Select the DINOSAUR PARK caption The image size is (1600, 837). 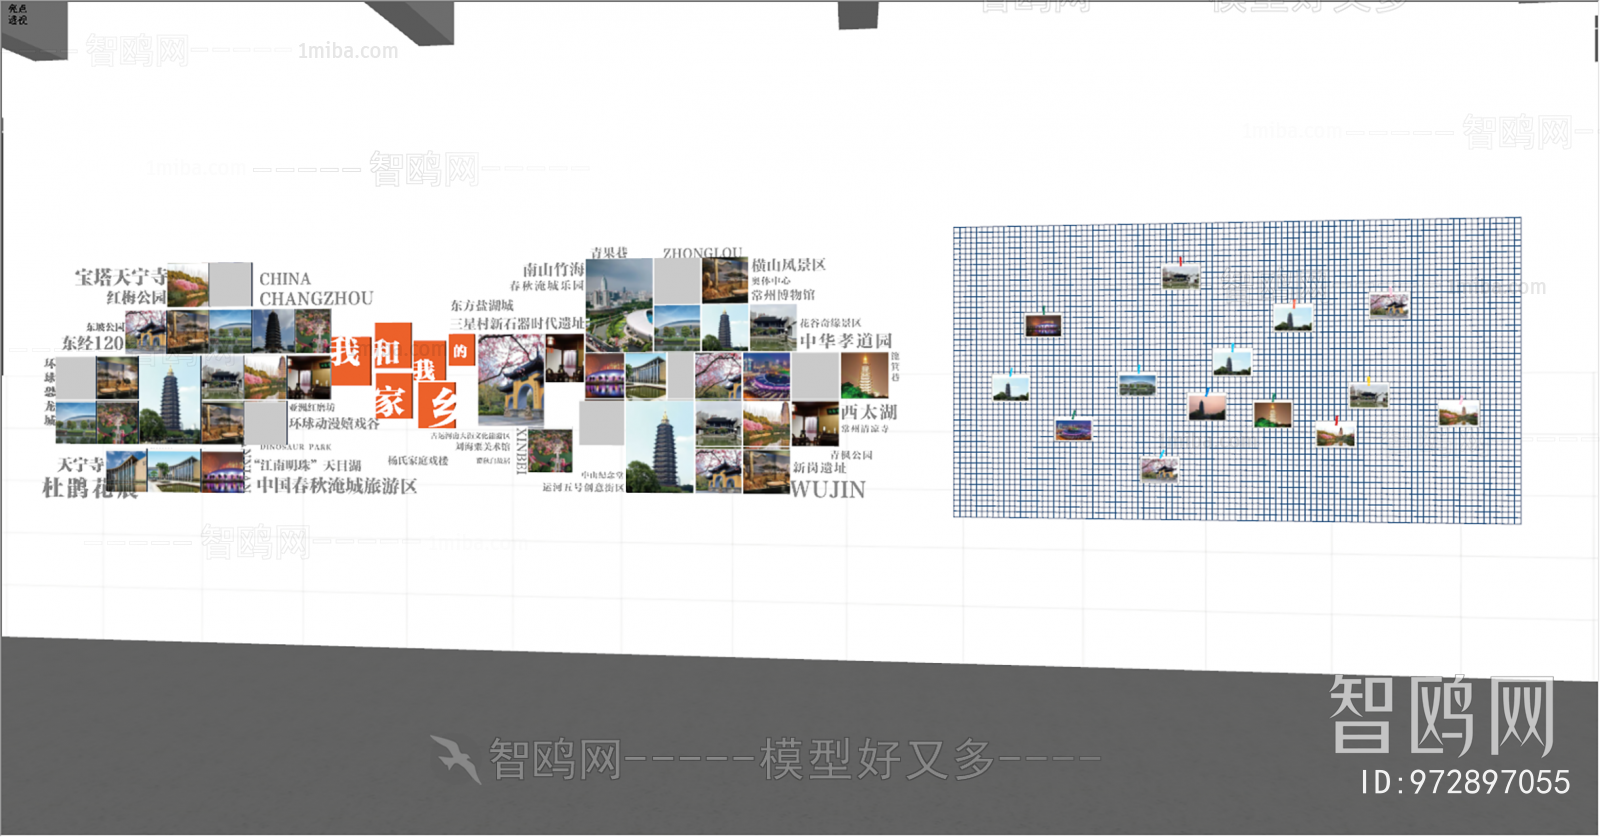pos(295,447)
